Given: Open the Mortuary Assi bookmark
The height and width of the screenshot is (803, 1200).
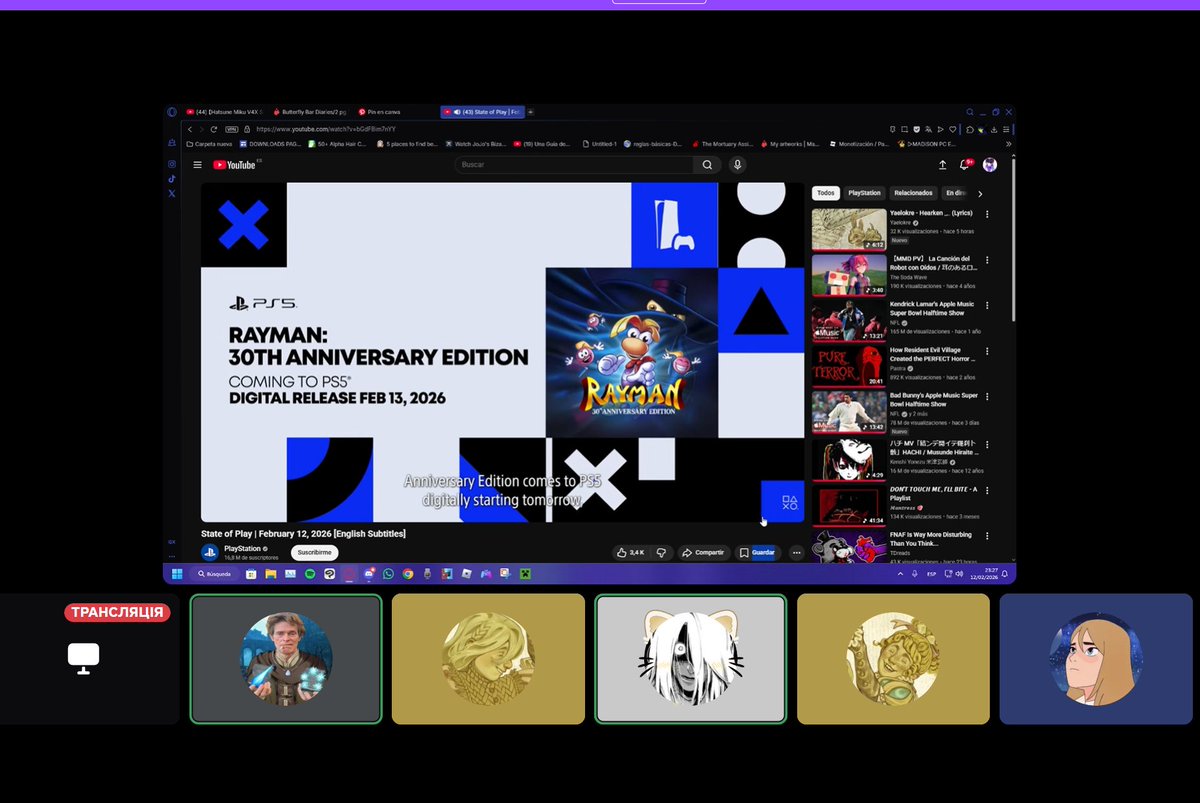Looking at the screenshot, I should click(721, 144).
